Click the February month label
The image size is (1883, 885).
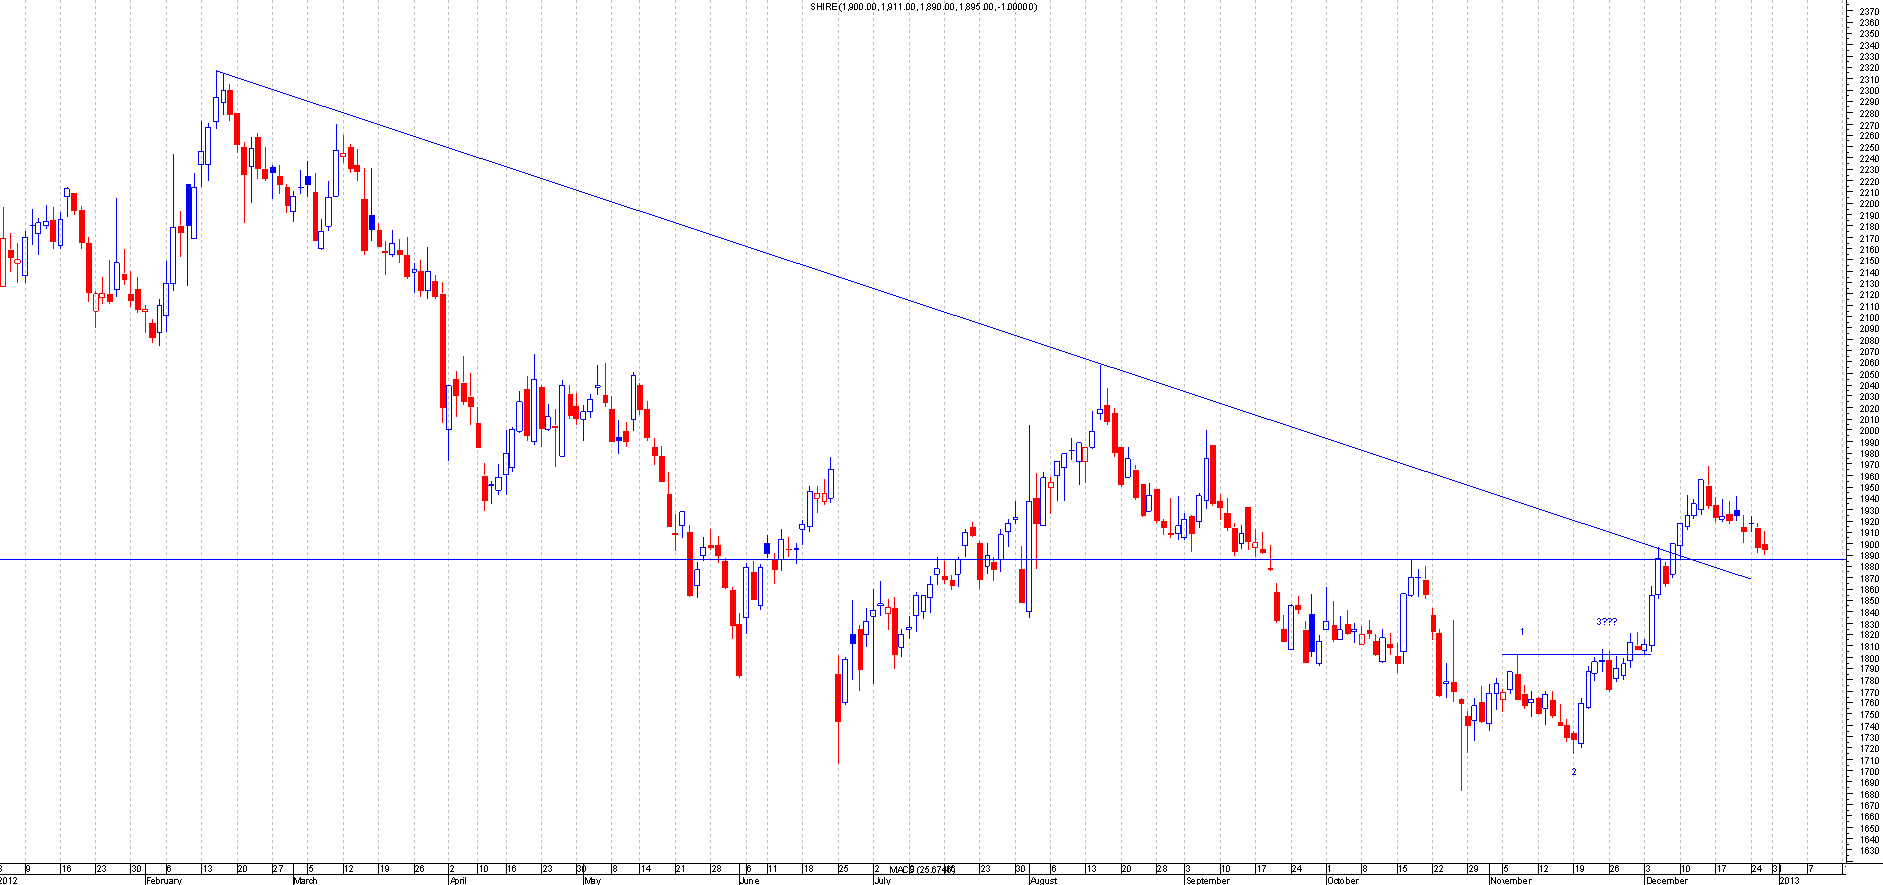click(x=163, y=880)
